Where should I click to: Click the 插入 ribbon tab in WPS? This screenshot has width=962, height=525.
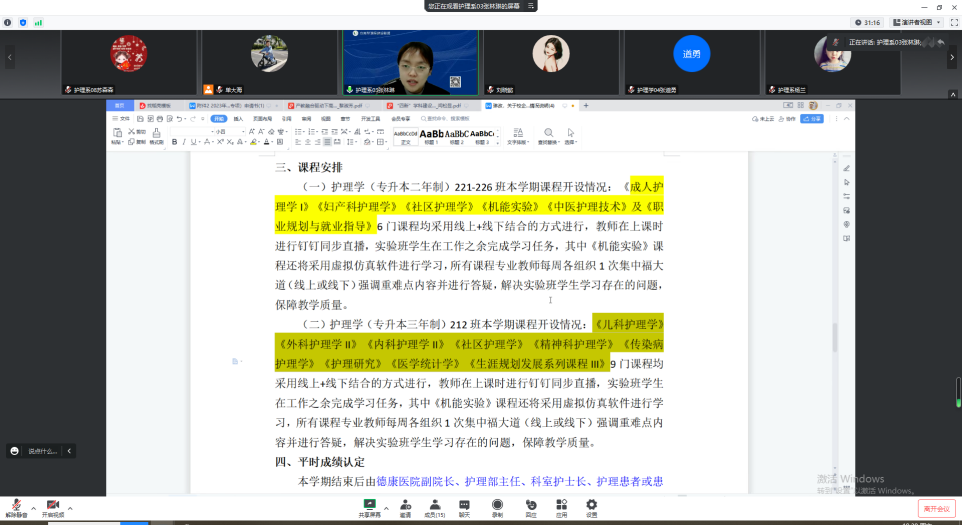[x=238, y=118]
